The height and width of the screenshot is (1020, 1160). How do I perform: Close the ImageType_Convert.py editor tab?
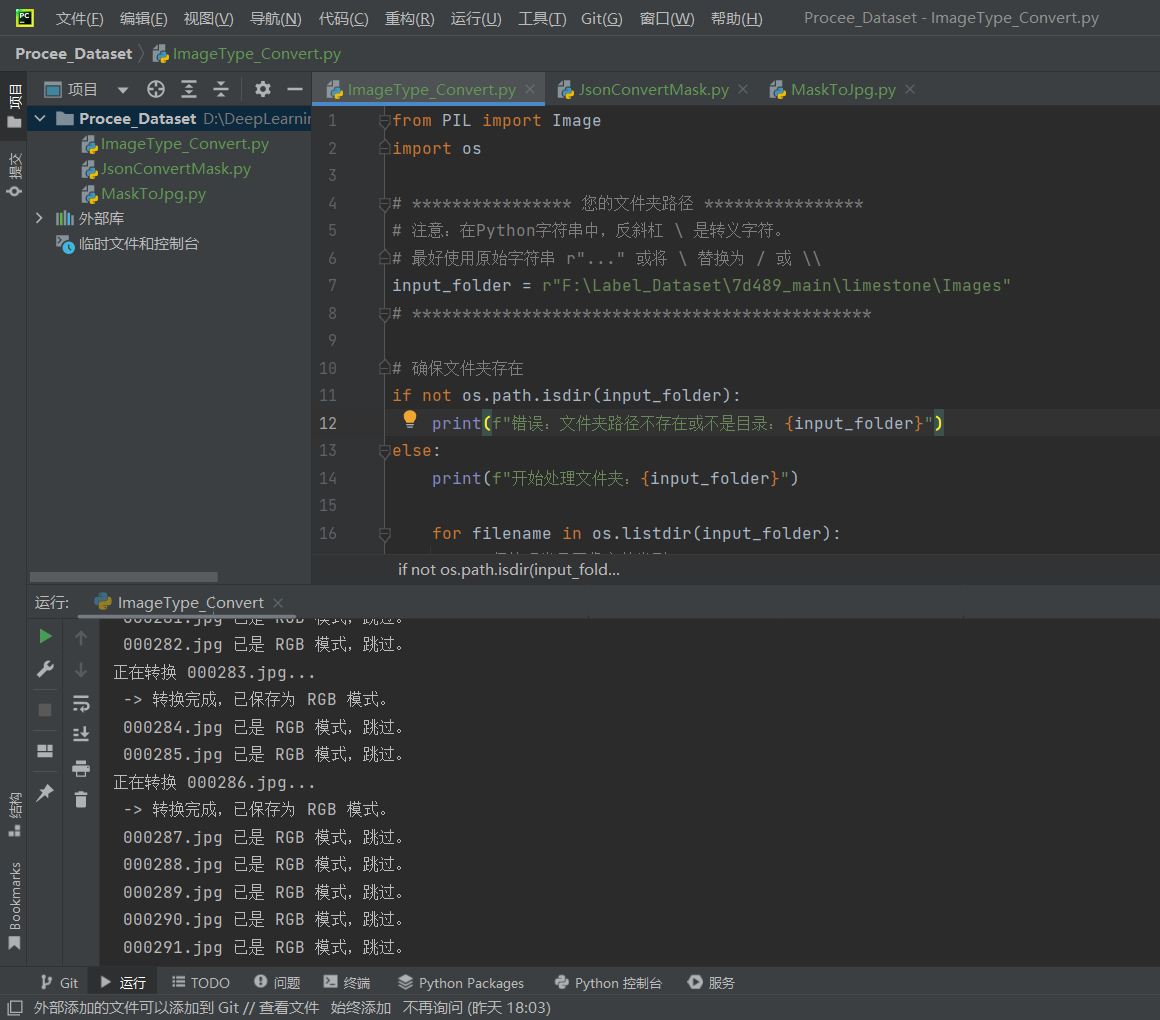pyautogui.click(x=530, y=89)
